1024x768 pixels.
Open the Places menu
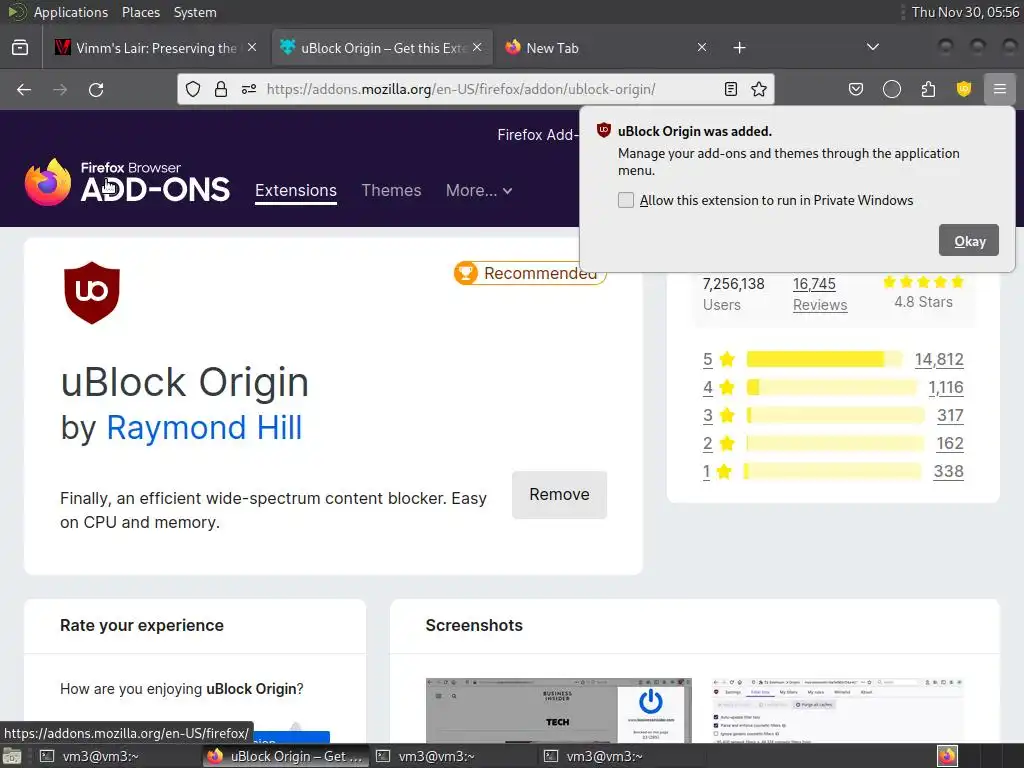click(x=140, y=12)
